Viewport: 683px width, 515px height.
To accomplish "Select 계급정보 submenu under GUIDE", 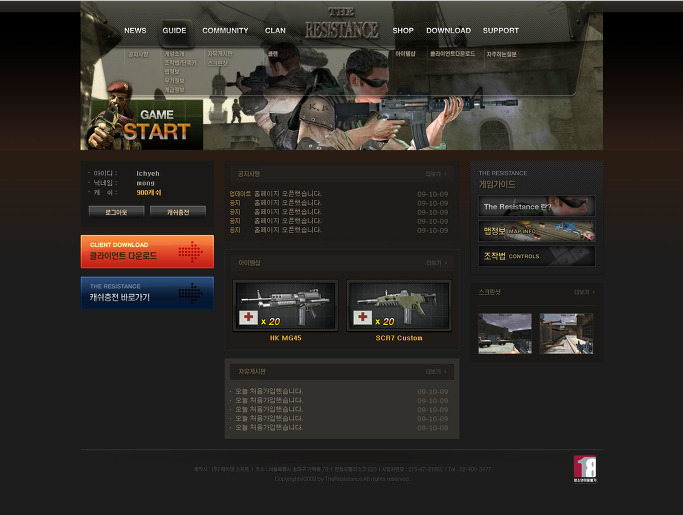I will point(174,90).
